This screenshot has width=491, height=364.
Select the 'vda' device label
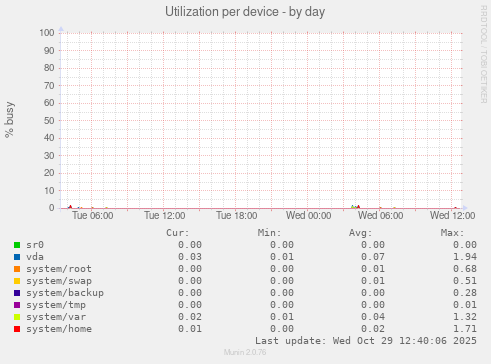click(35, 257)
